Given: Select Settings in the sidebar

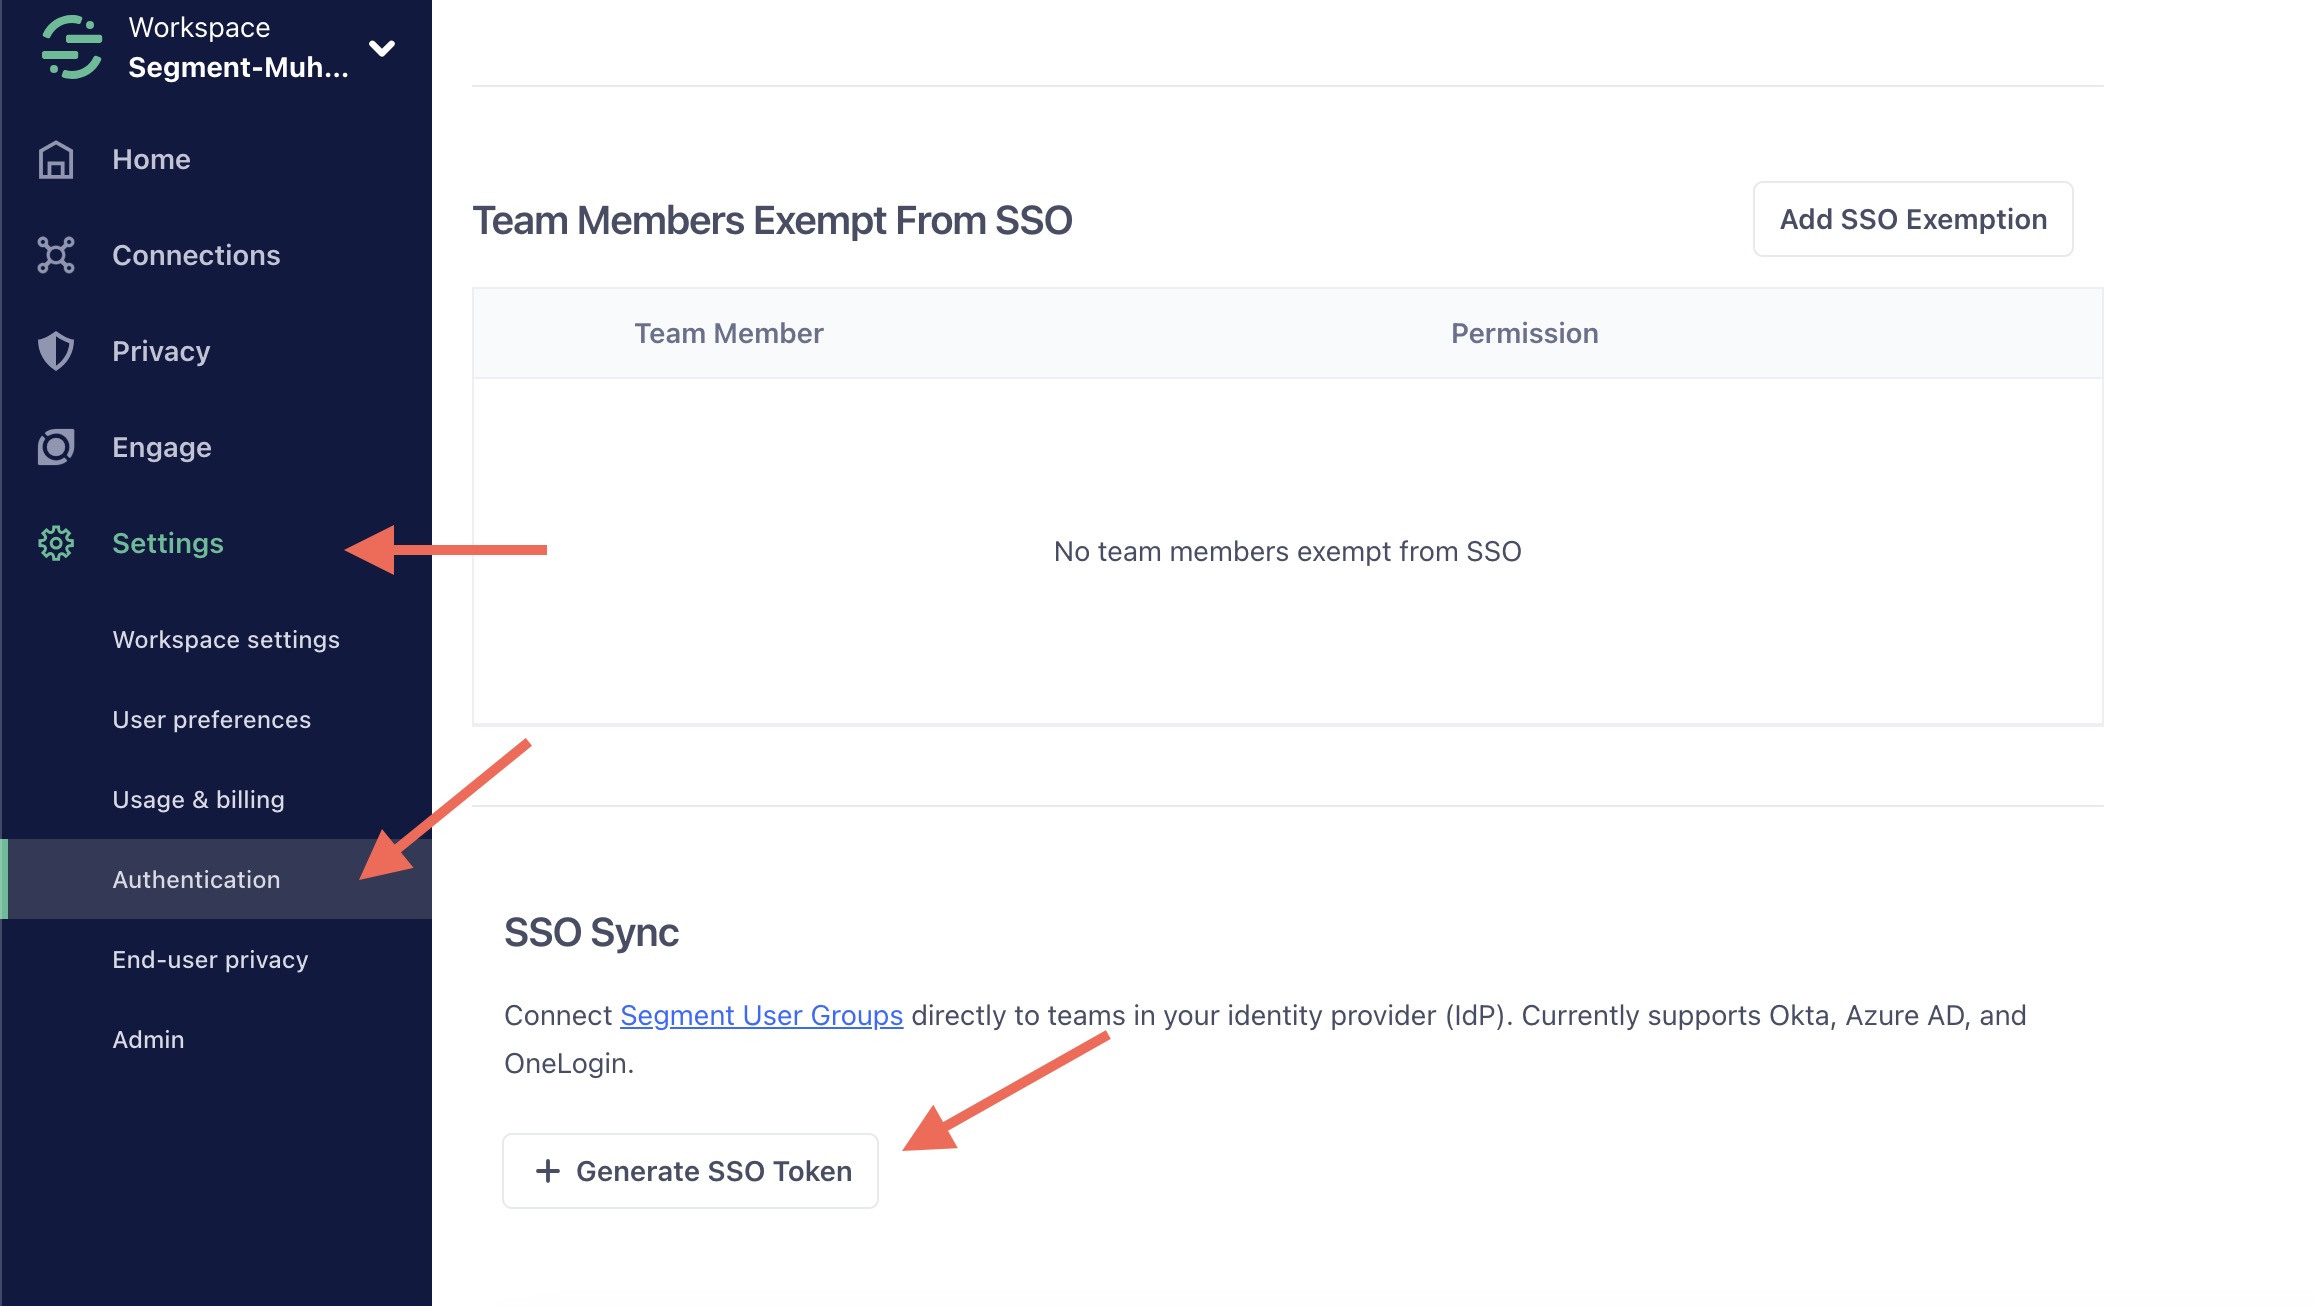Looking at the screenshot, I should 168,543.
